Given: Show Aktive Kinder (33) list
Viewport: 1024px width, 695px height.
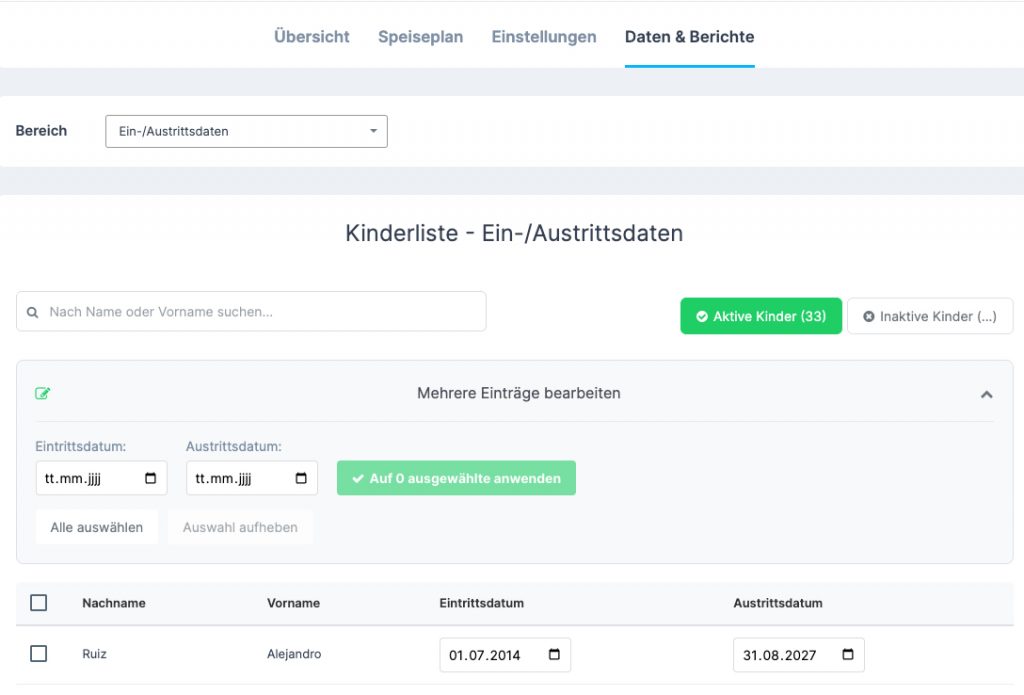Looking at the screenshot, I should click(760, 316).
